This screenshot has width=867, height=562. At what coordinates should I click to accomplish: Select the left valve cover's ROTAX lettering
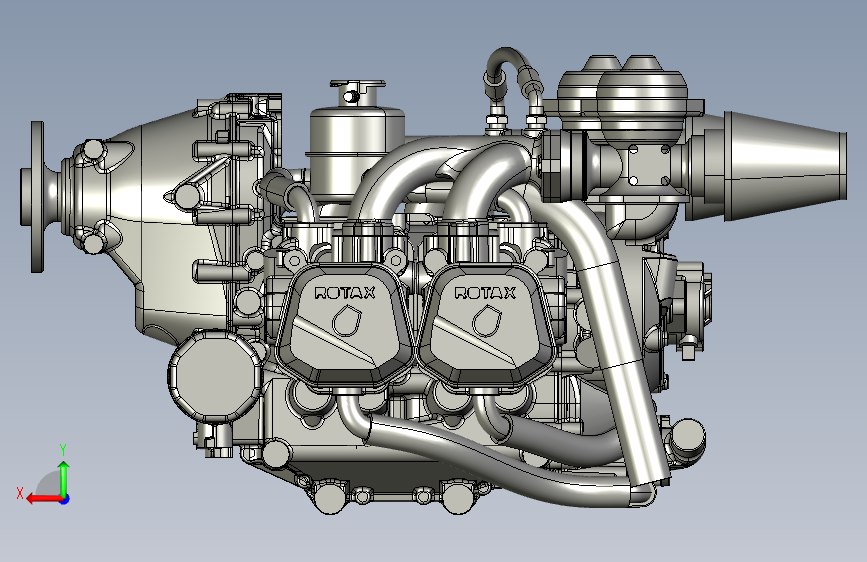coord(344,293)
